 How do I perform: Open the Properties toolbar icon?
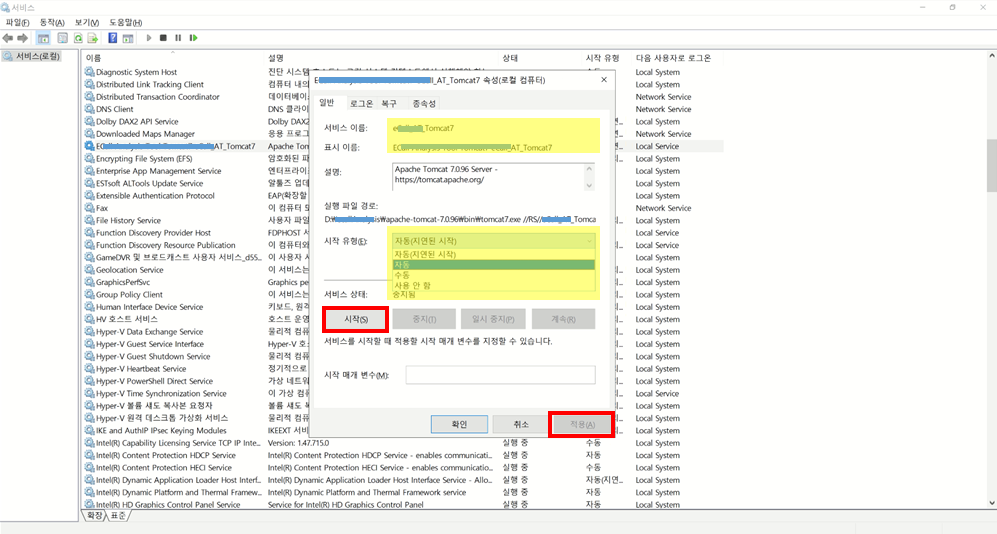point(62,38)
